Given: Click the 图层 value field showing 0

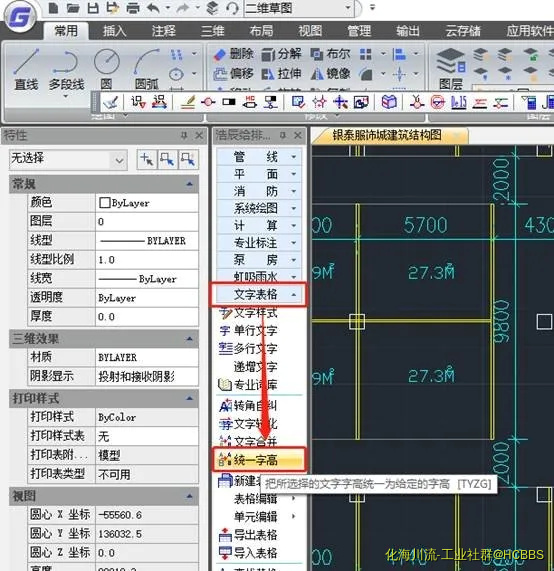Looking at the screenshot, I should coord(147,221).
